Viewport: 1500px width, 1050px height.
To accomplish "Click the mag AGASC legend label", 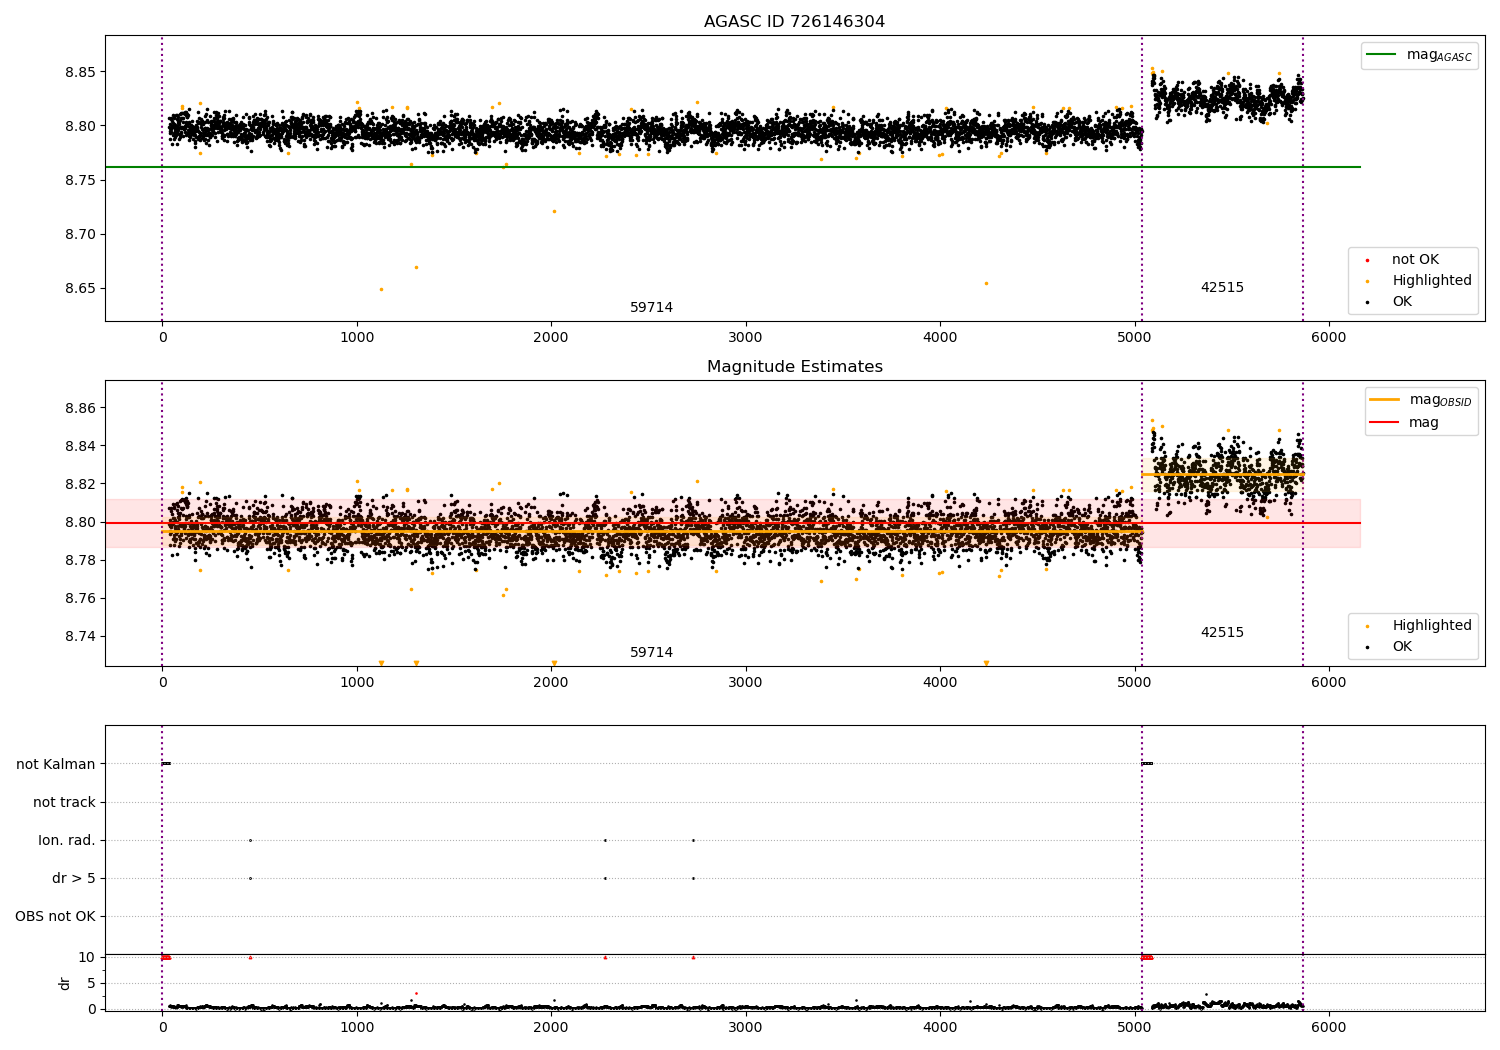I will [1439, 55].
